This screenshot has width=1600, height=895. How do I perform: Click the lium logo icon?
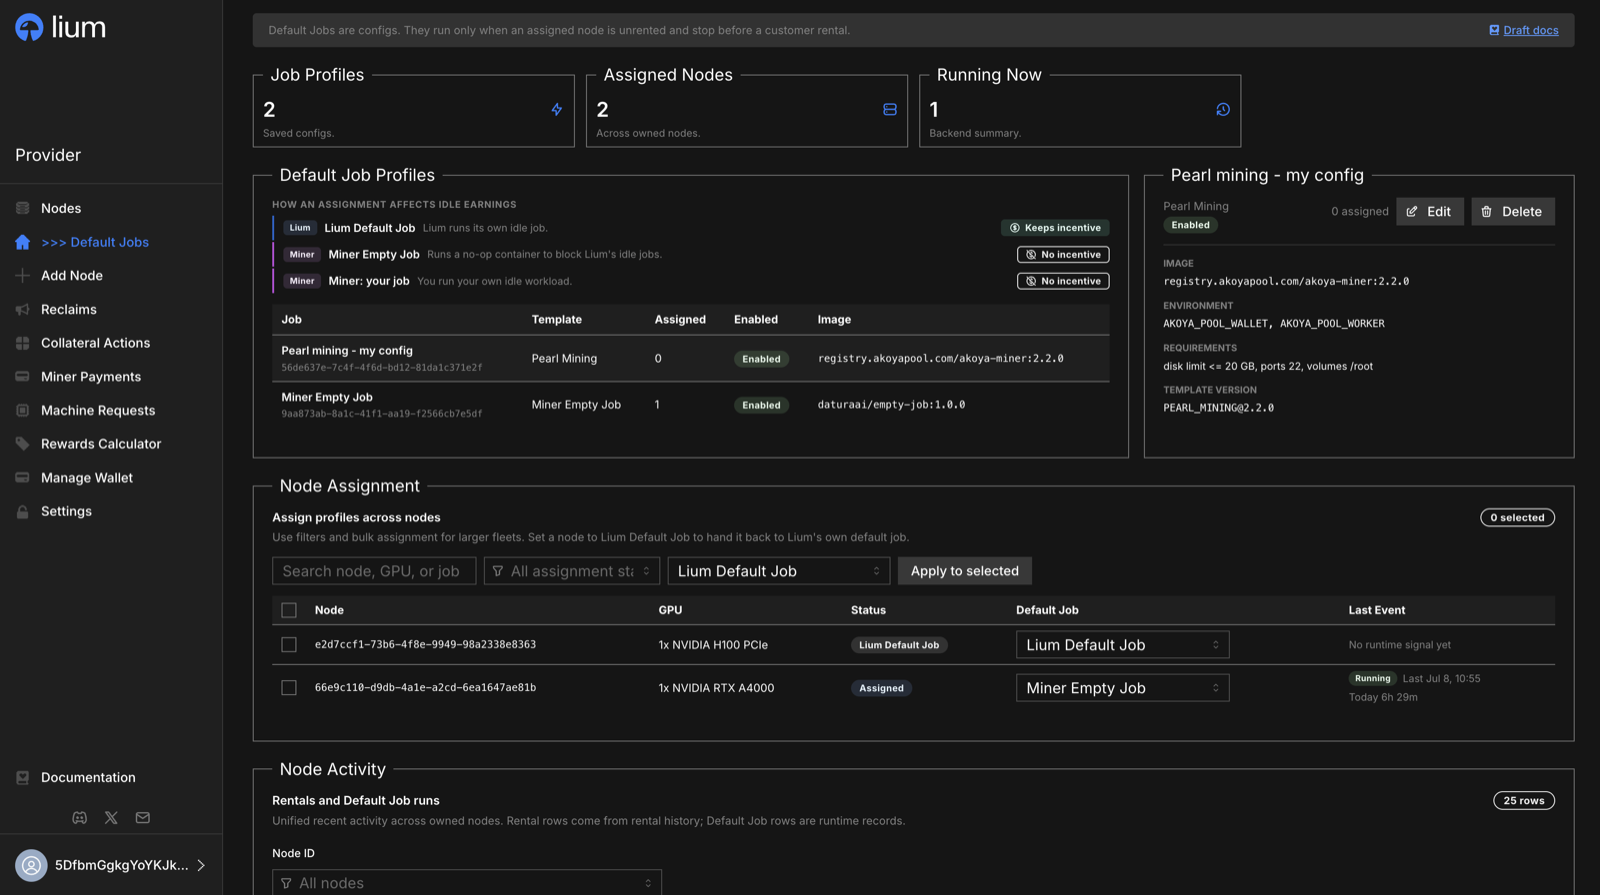(x=29, y=27)
